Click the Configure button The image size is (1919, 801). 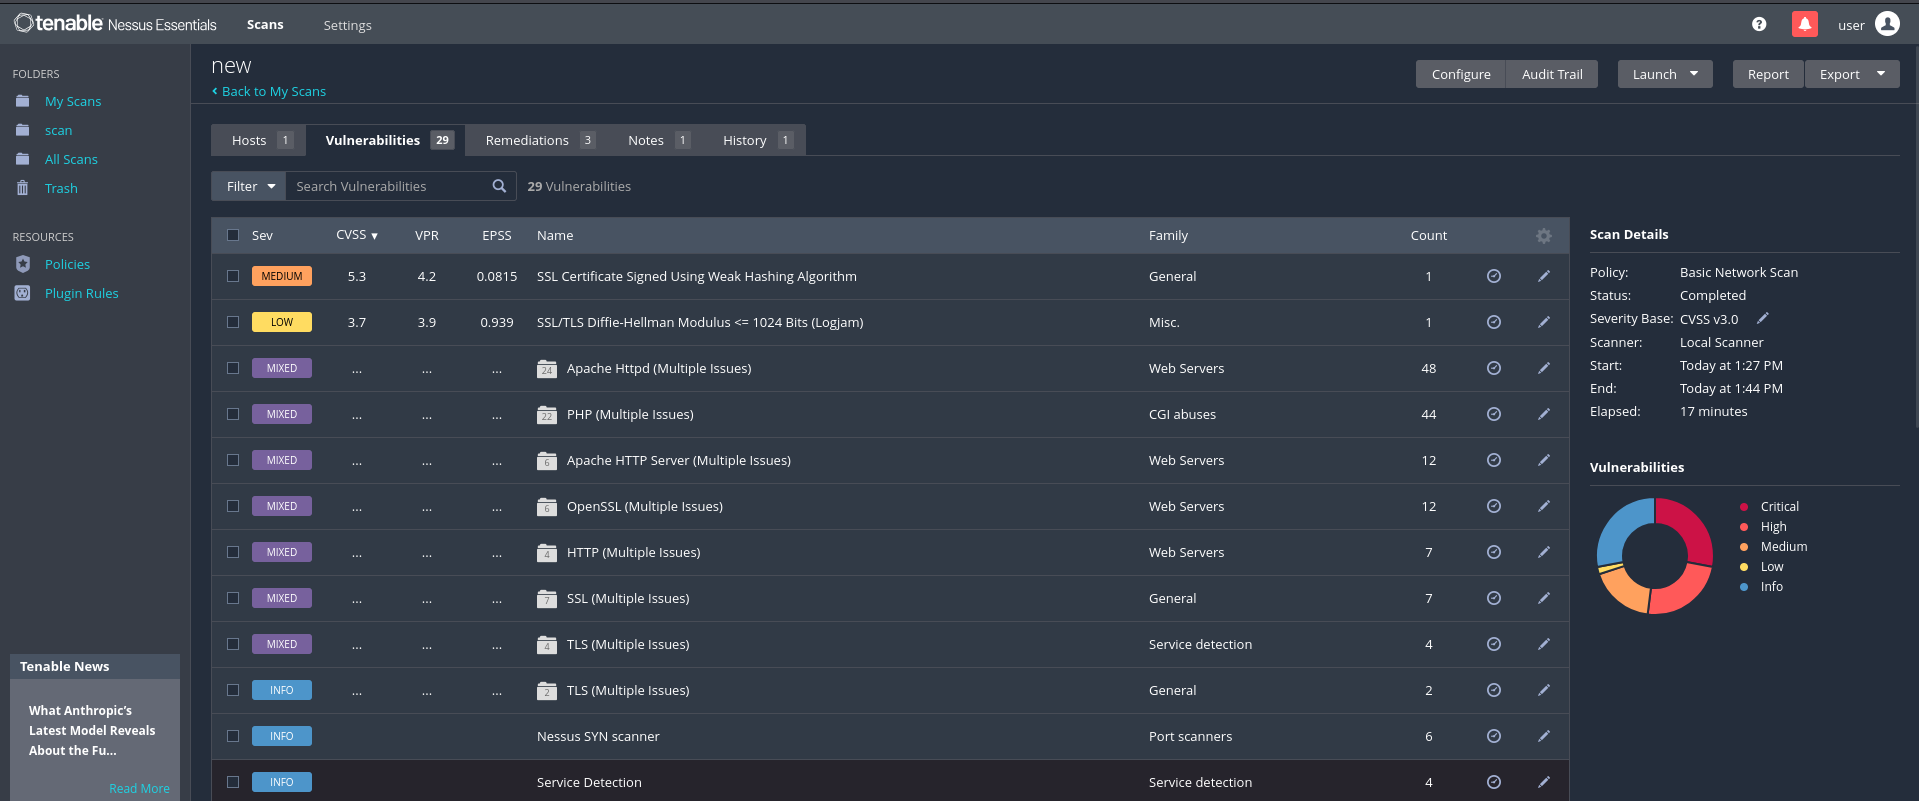point(1461,74)
